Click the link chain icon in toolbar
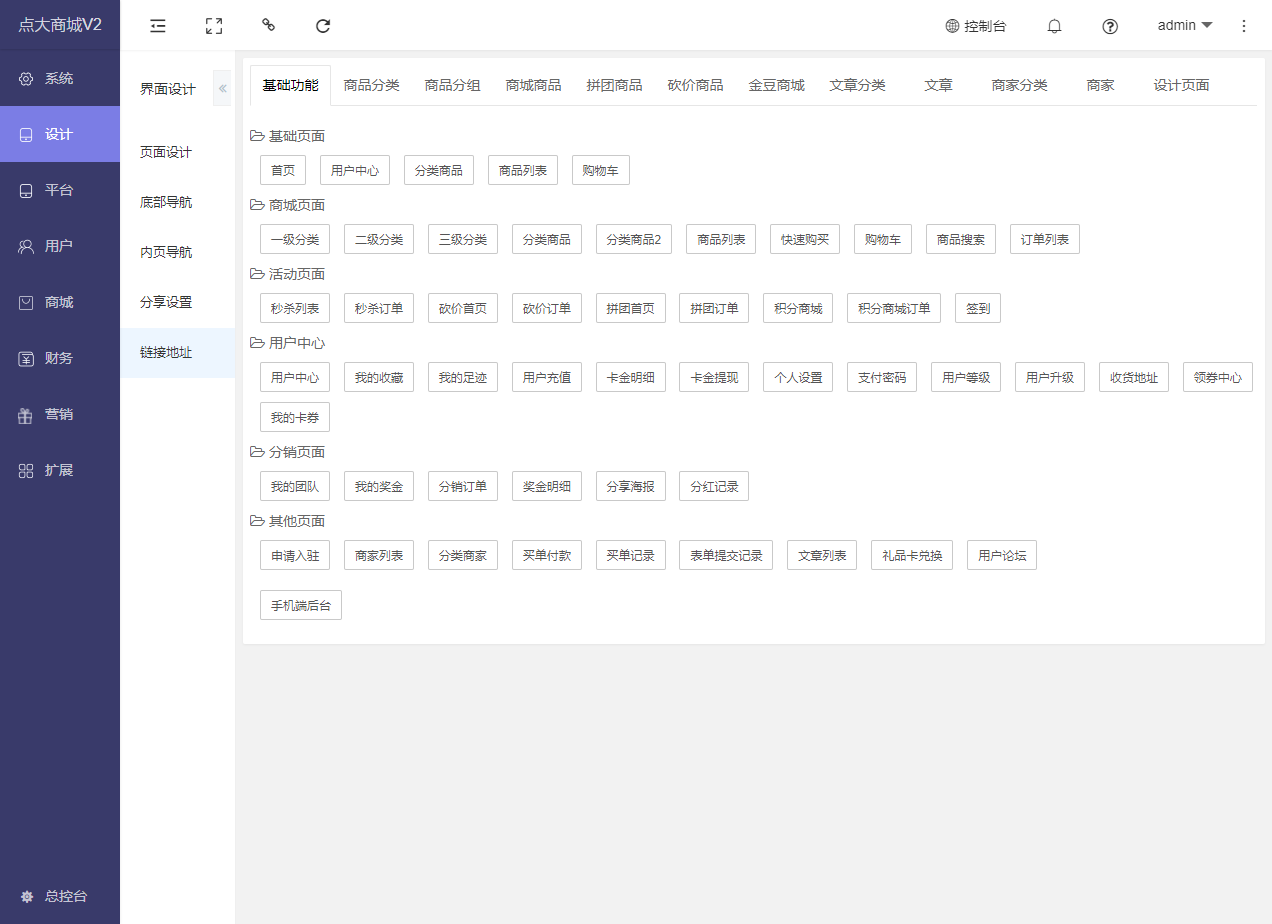1272x924 pixels. 268,25
